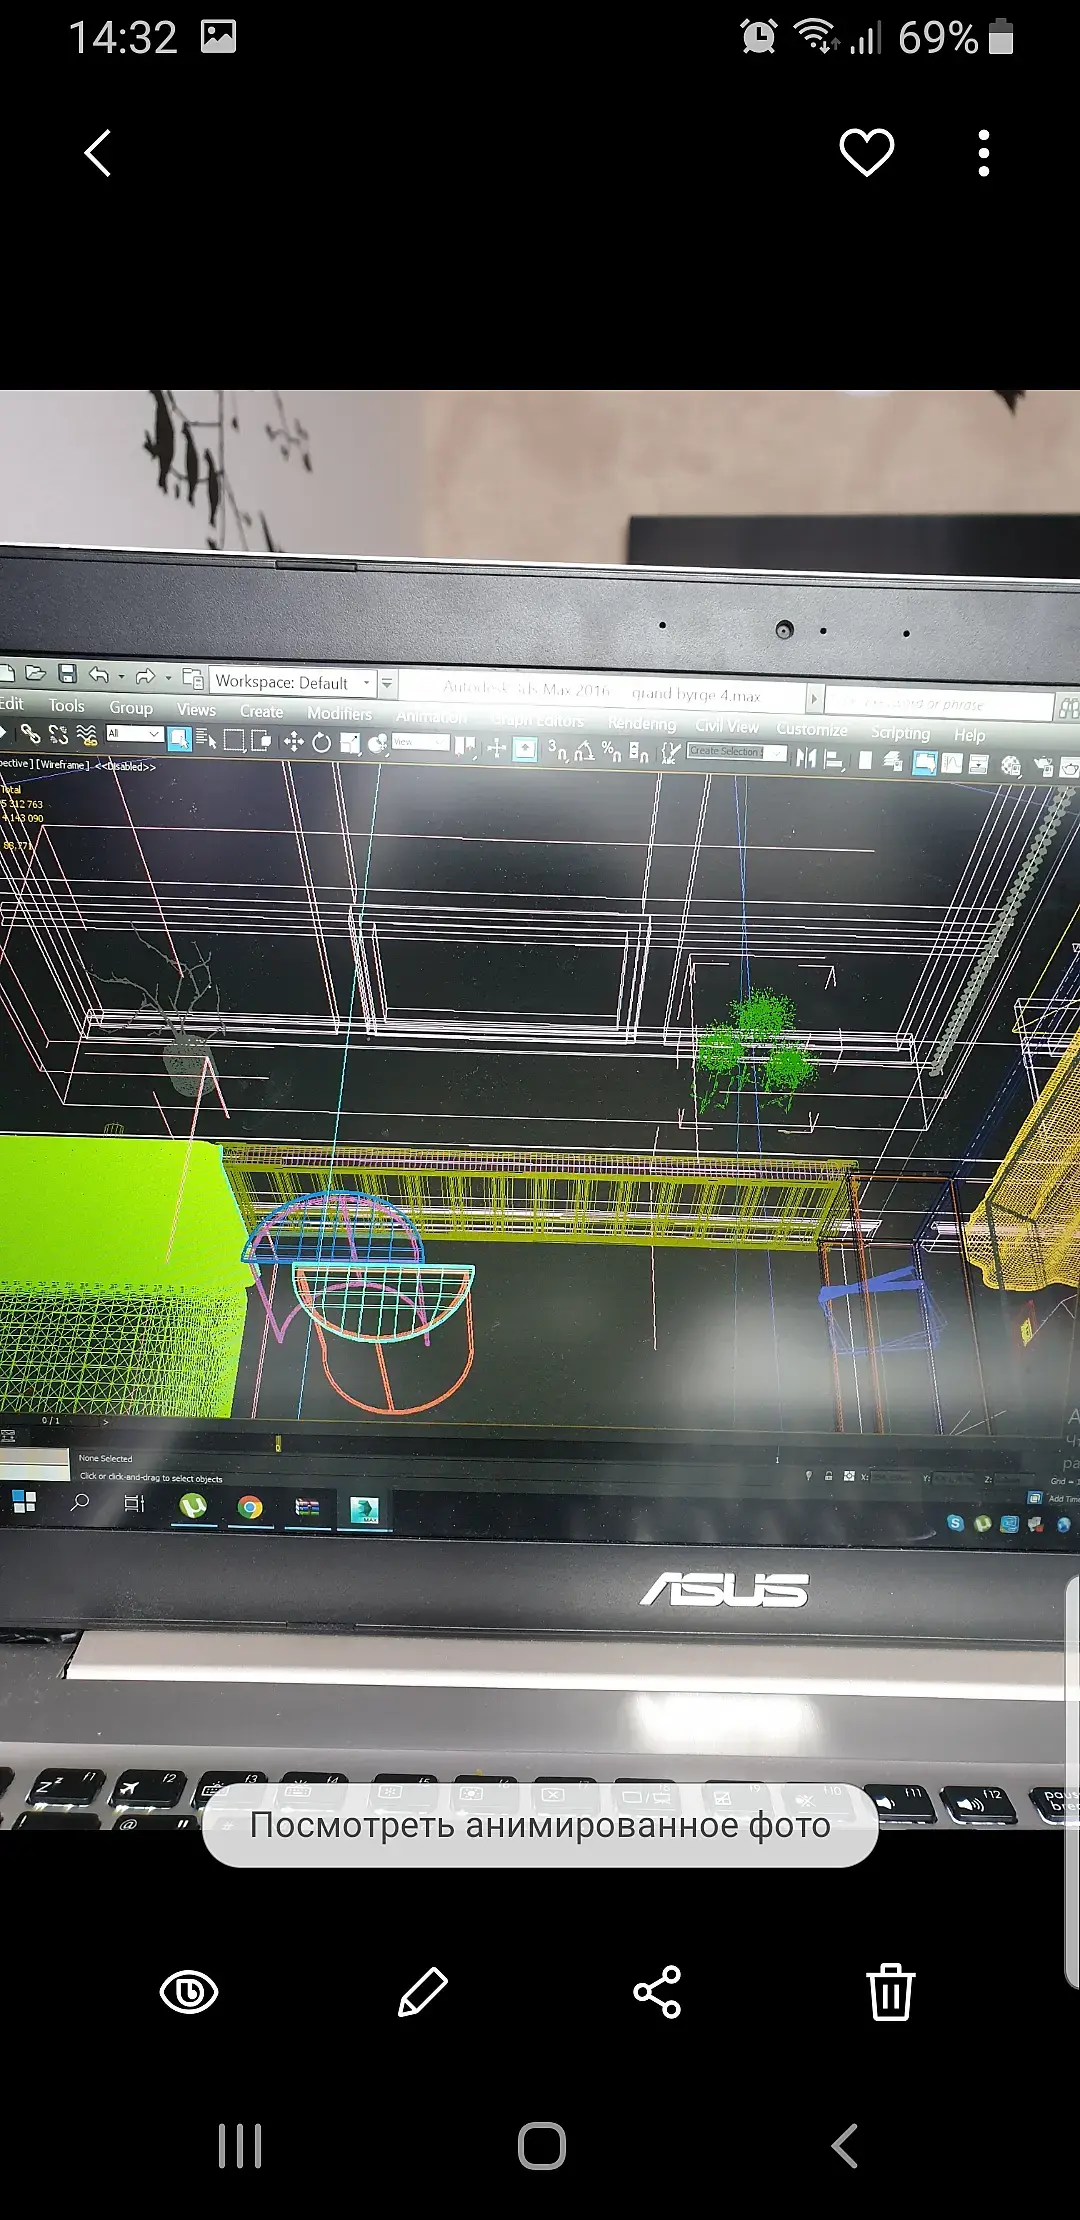Open the Modifiers menu
This screenshot has width=1080, height=2220.
coord(339,713)
